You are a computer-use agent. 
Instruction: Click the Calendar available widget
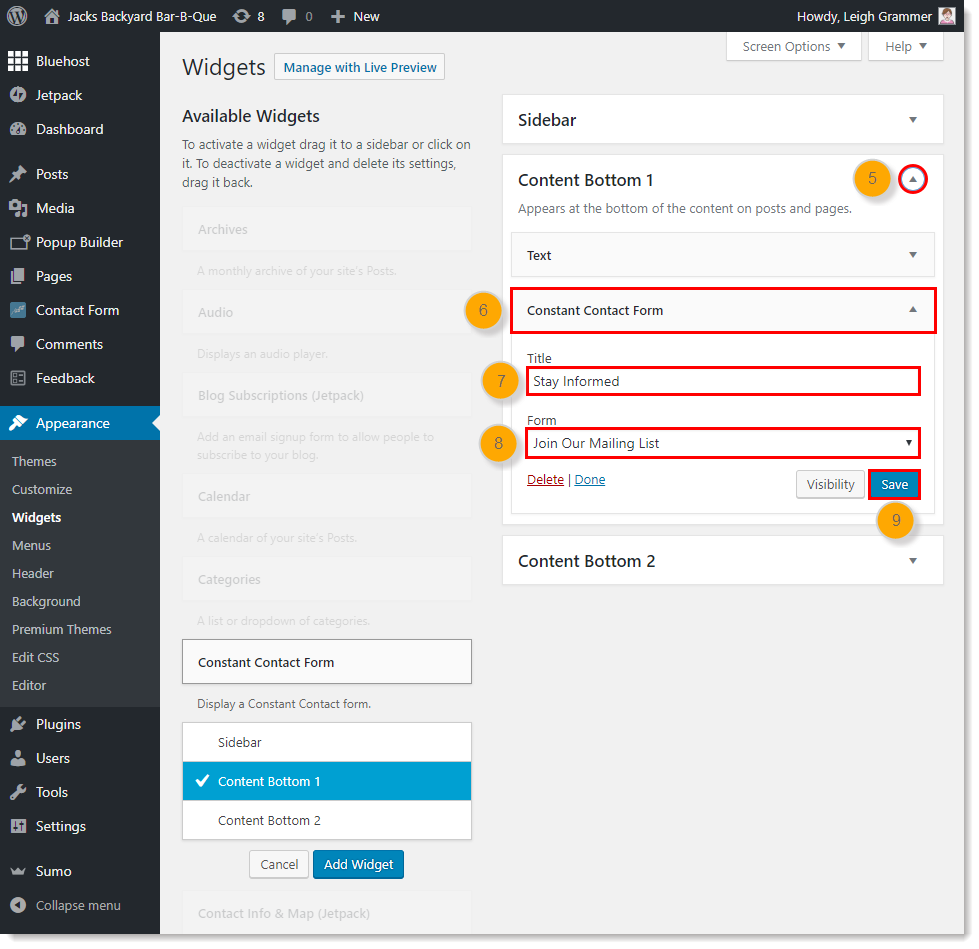[327, 496]
